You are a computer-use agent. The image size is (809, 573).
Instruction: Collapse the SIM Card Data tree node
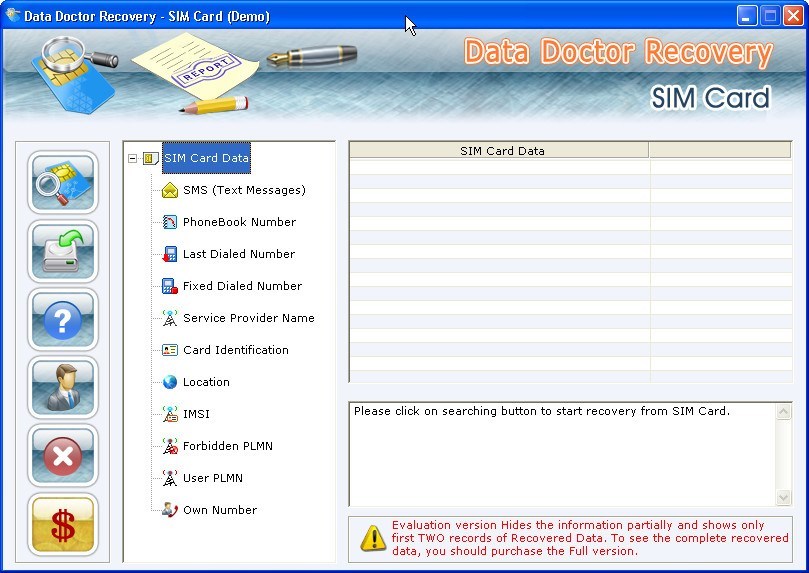click(133, 158)
